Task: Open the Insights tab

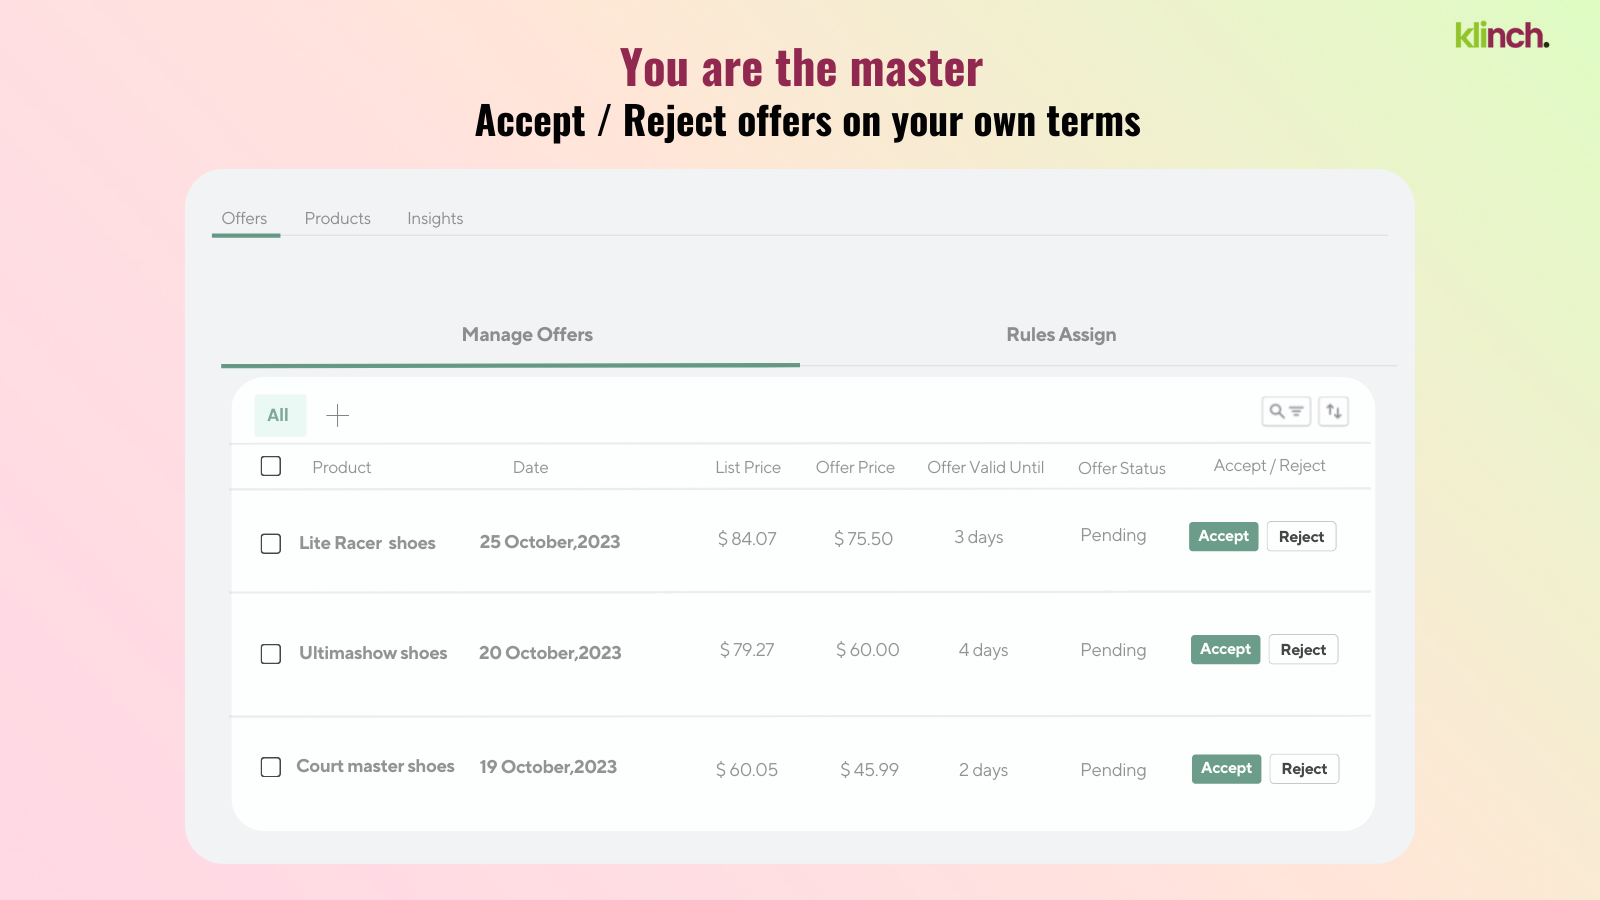Action: tap(435, 218)
